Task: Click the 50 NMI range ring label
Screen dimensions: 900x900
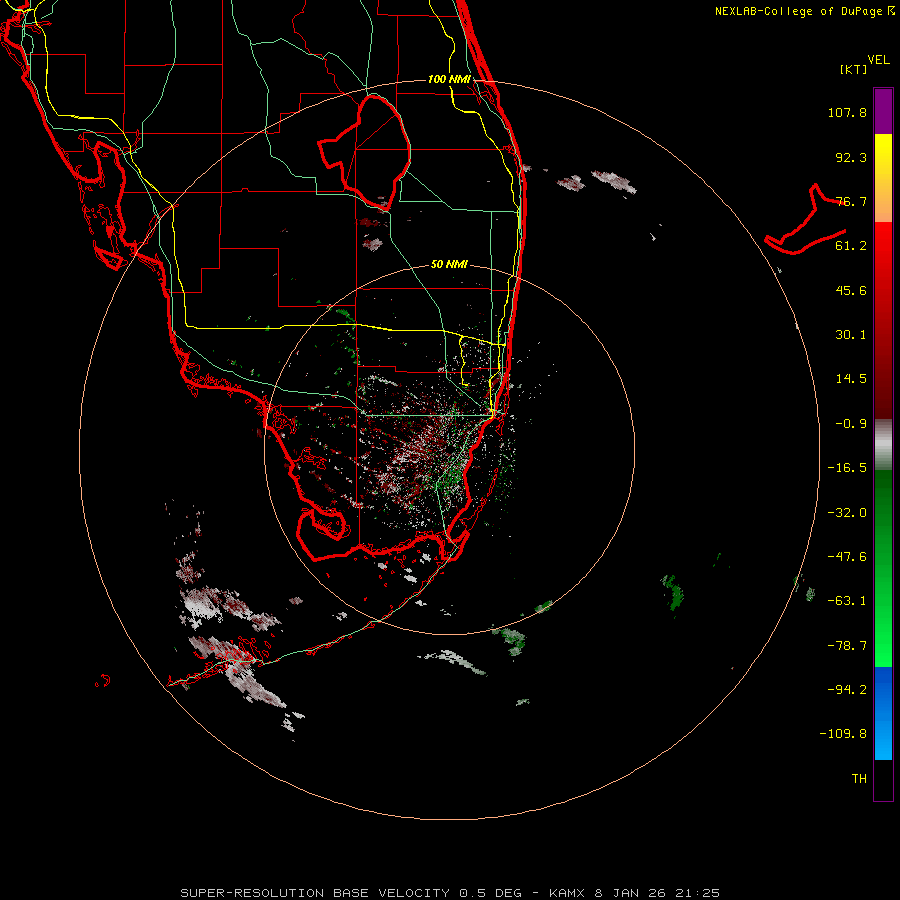Action: [x=449, y=265]
